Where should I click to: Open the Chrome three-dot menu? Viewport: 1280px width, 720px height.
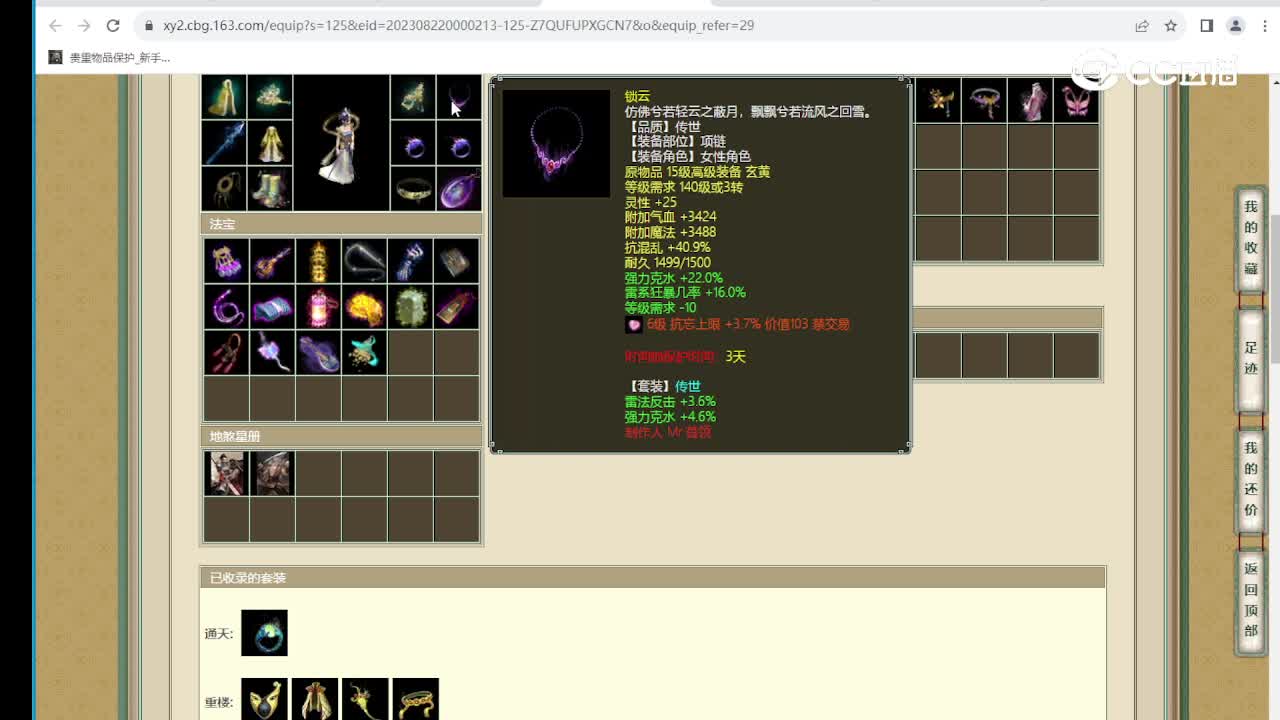click(x=1264, y=26)
